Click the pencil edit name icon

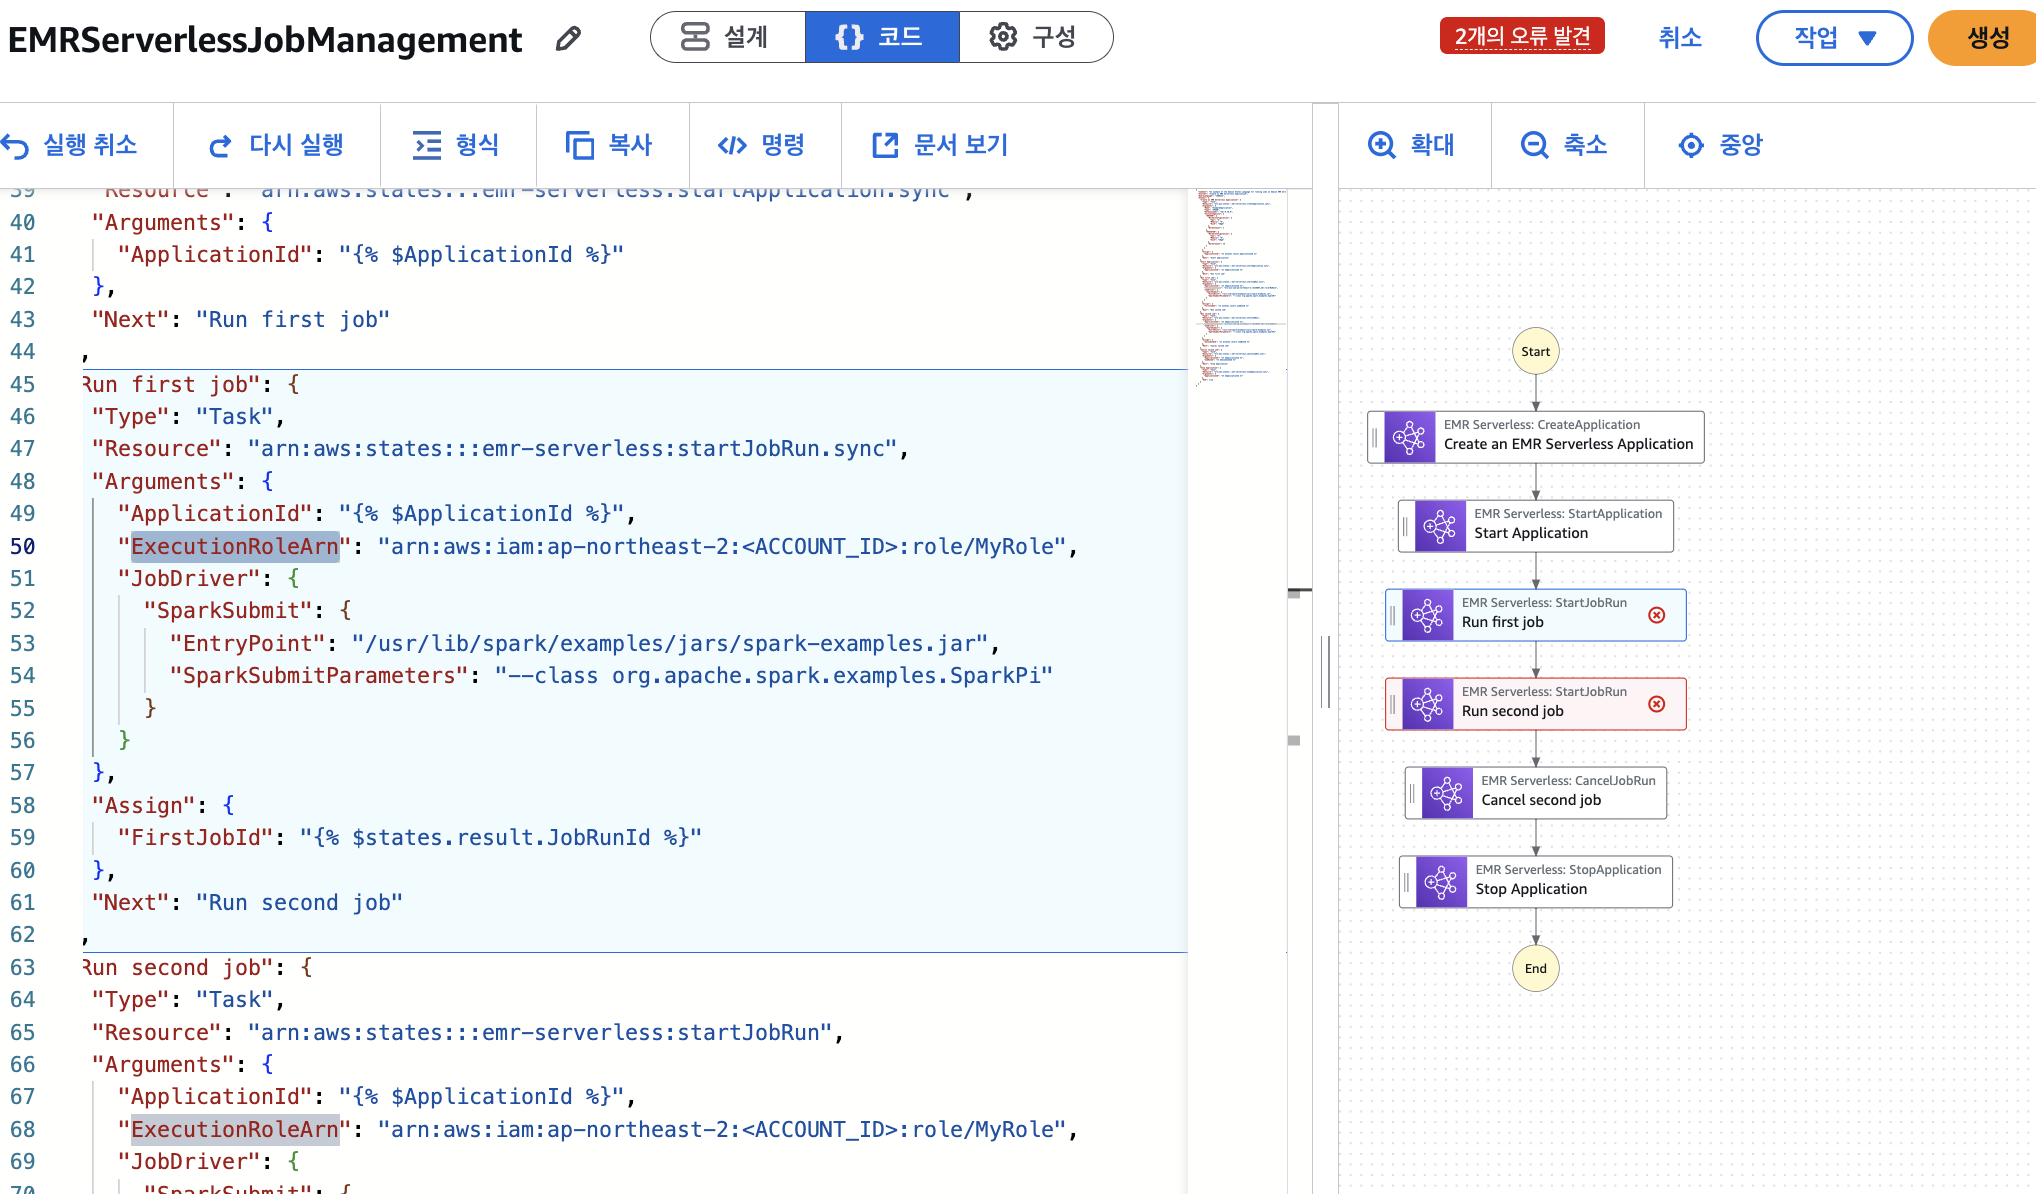(x=568, y=39)
